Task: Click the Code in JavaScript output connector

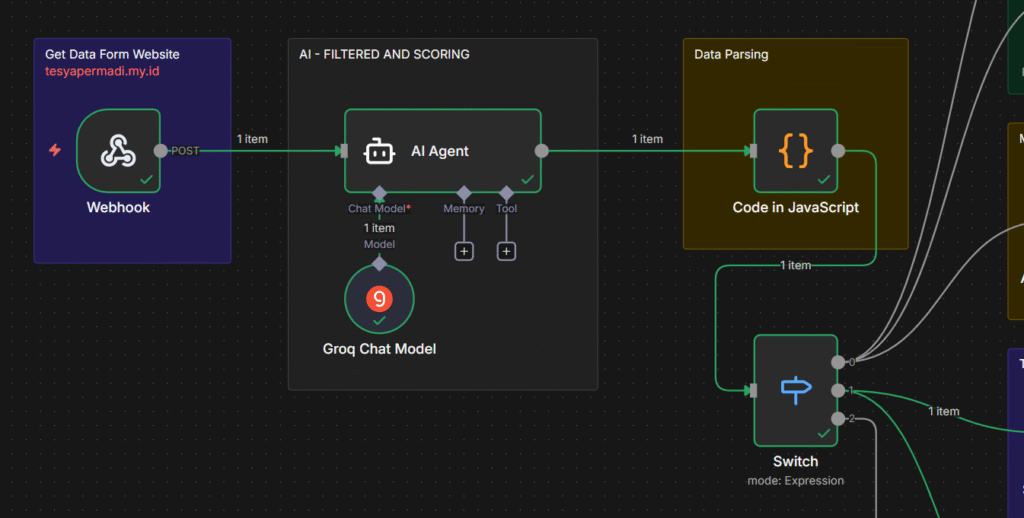Action: [838, 151]
